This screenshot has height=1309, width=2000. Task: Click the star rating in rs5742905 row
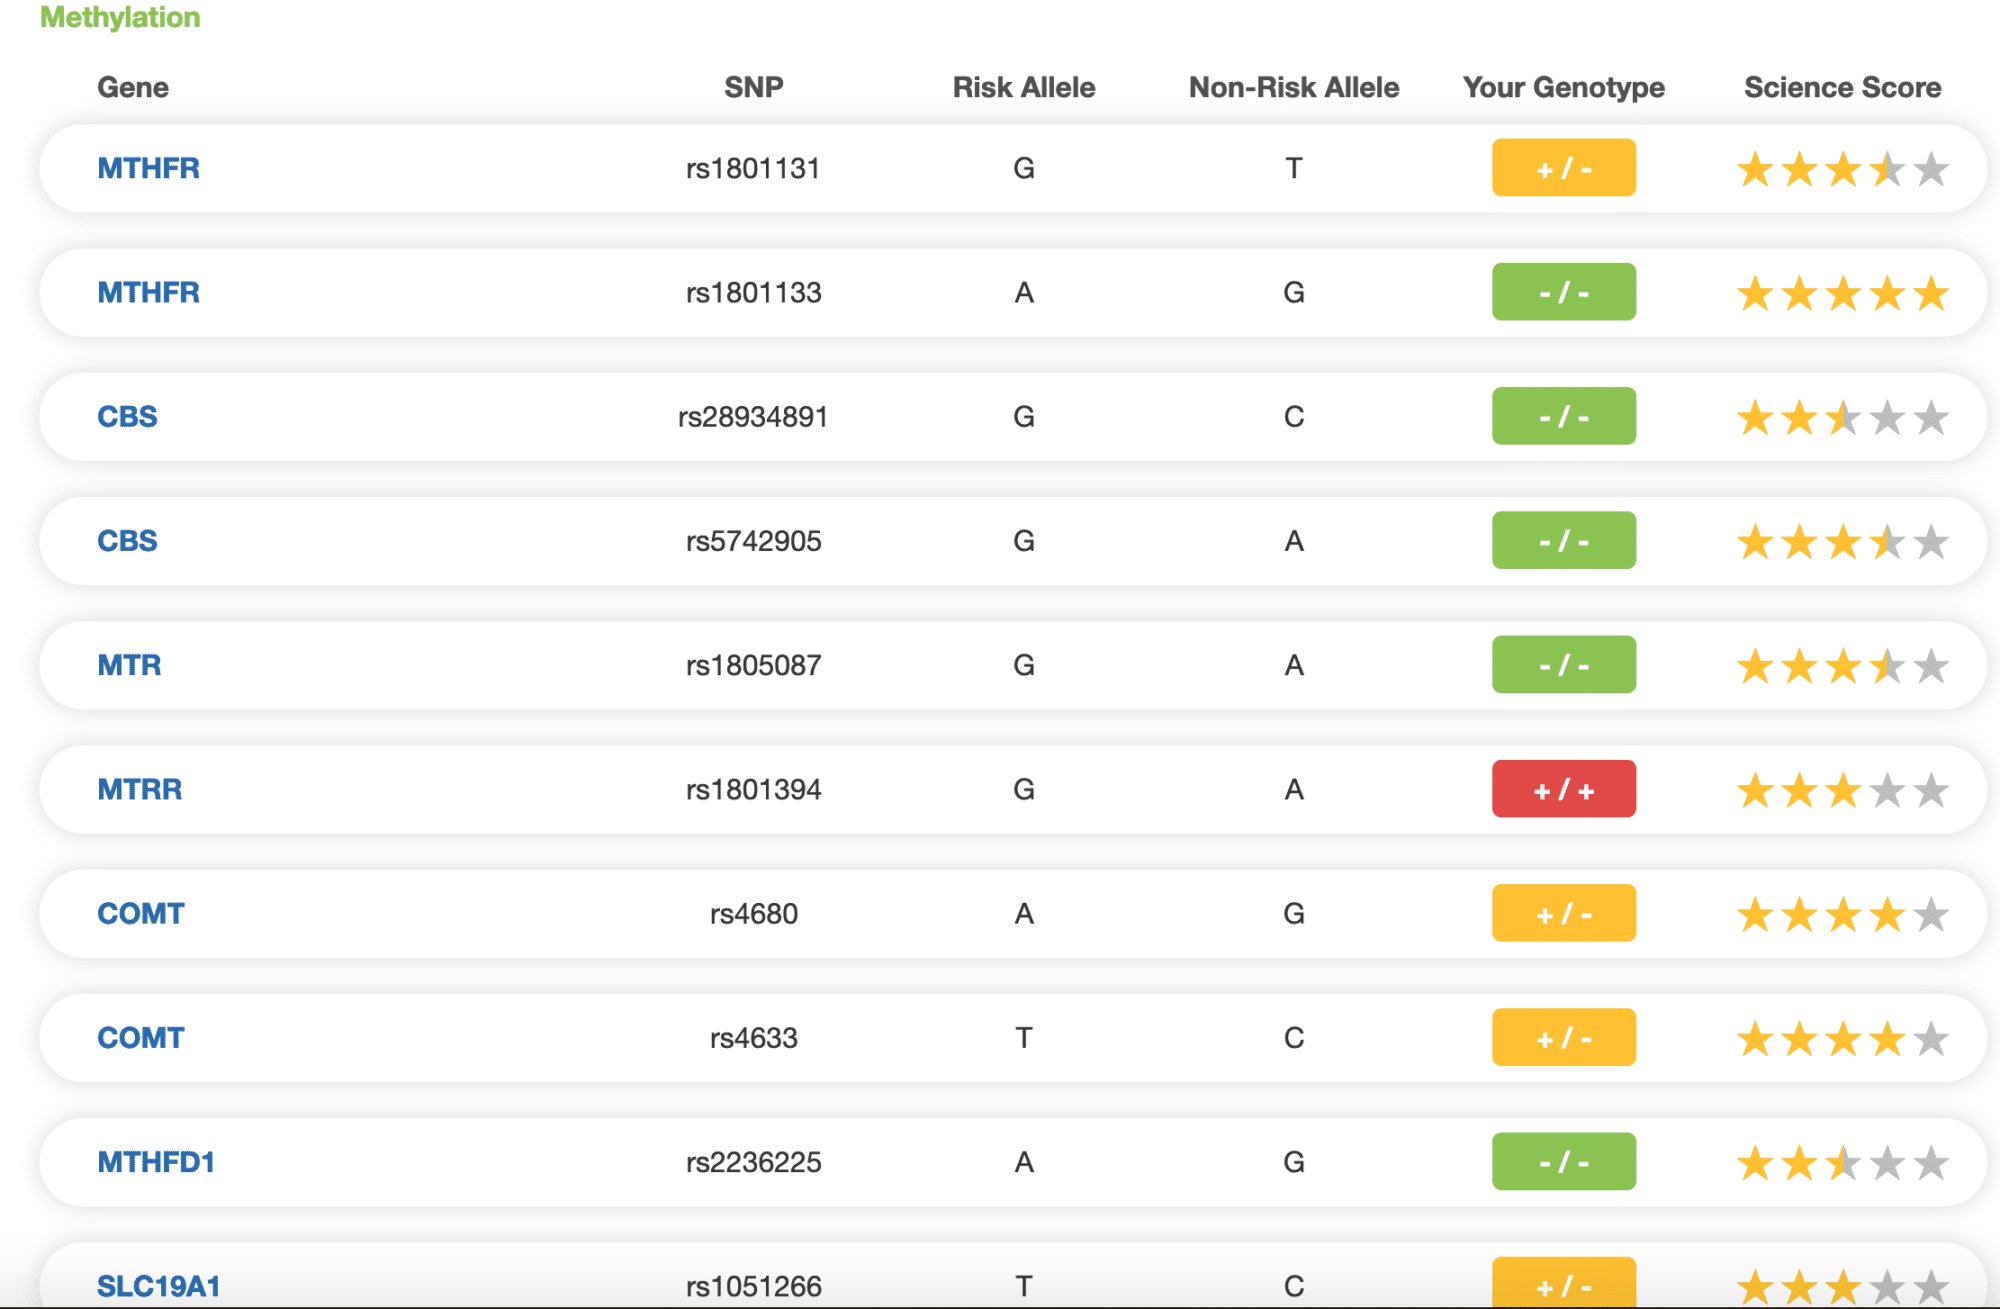point(1843,542)
